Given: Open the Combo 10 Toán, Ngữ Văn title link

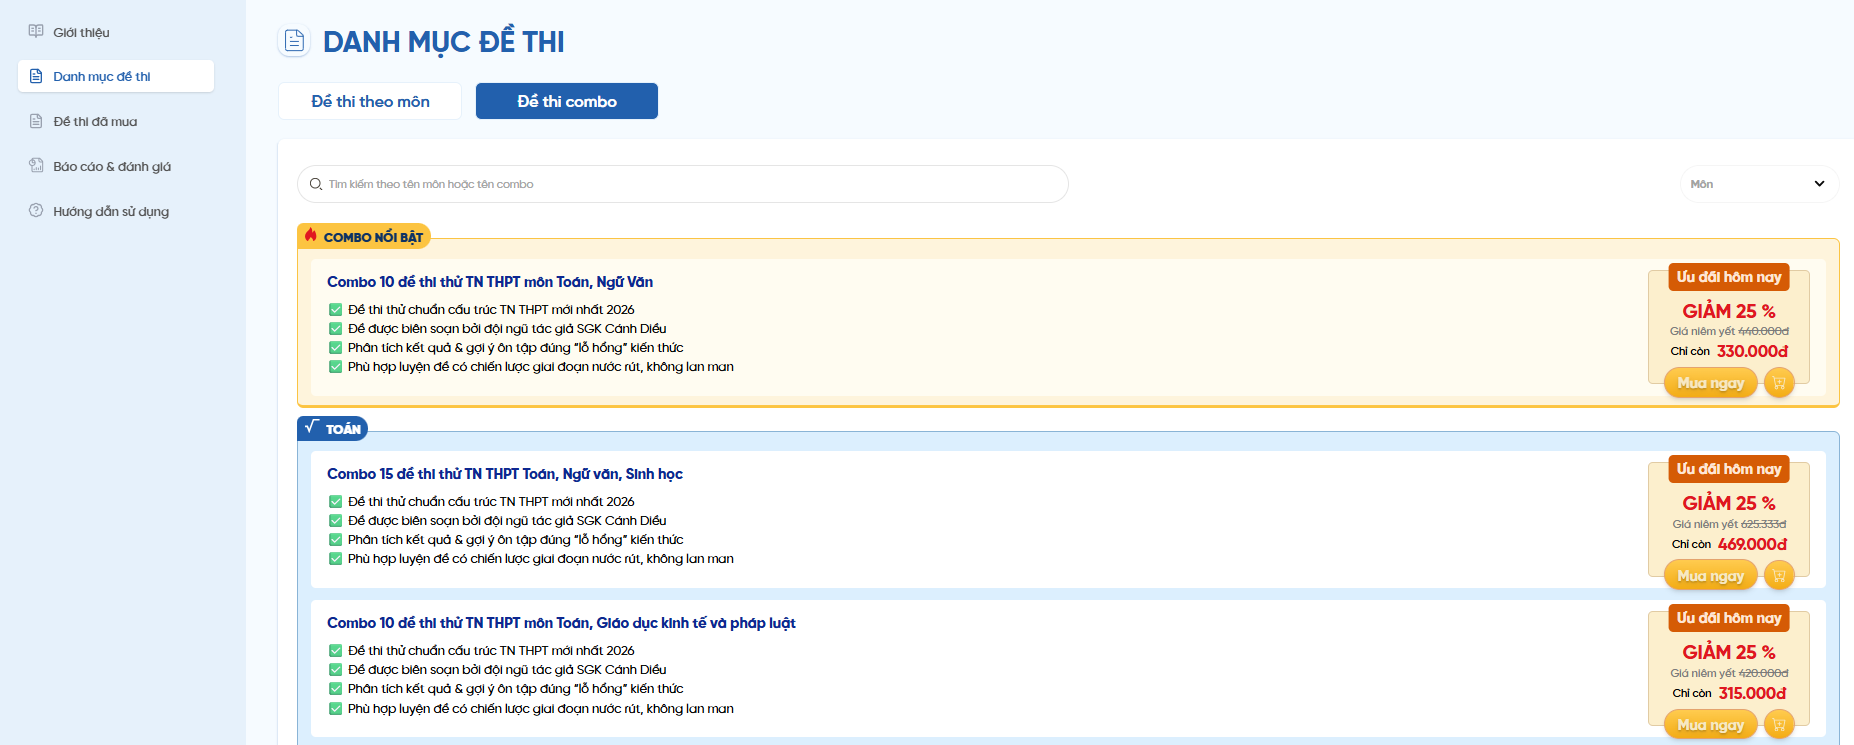Looking at the screenshot, I should [x=490, y=282].
